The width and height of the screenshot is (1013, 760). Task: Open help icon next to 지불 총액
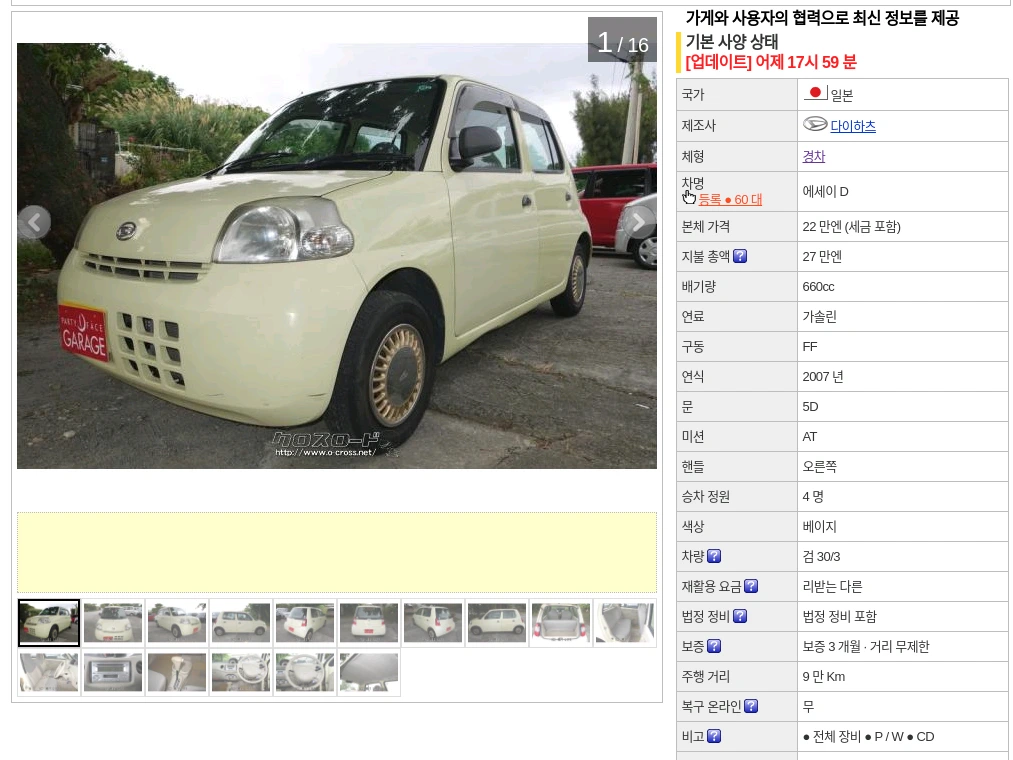(740, 256)
